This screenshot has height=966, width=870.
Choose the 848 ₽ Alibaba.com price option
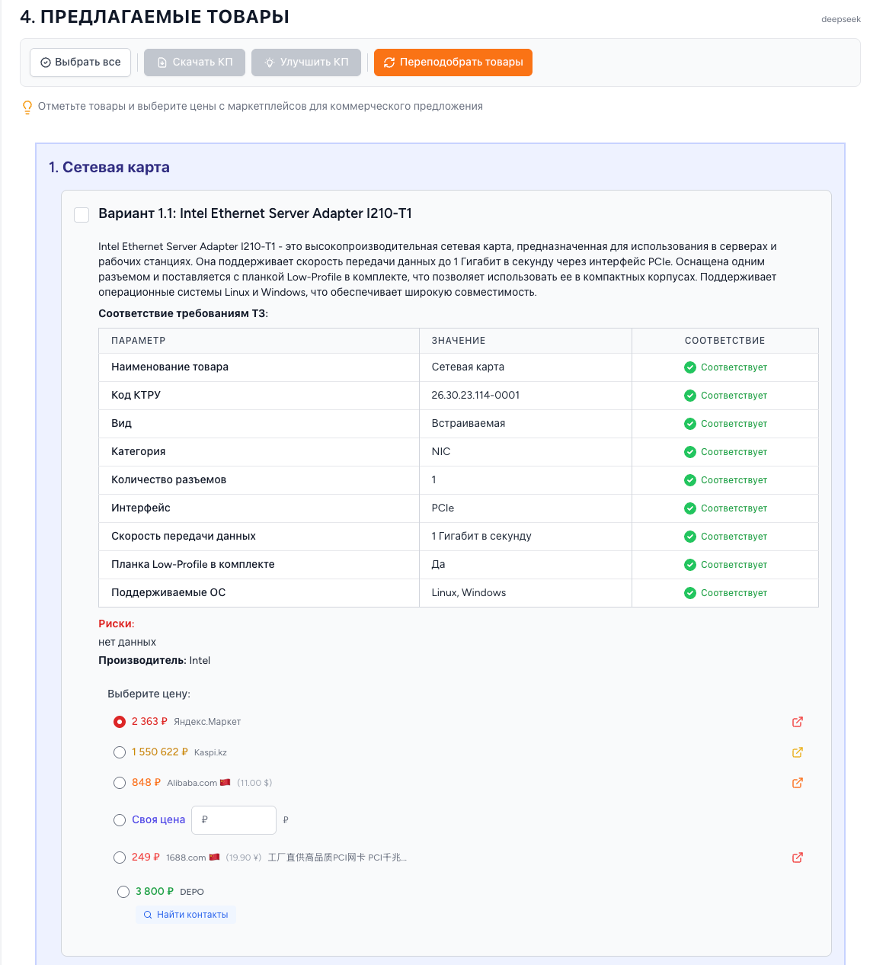coord(120,782)
